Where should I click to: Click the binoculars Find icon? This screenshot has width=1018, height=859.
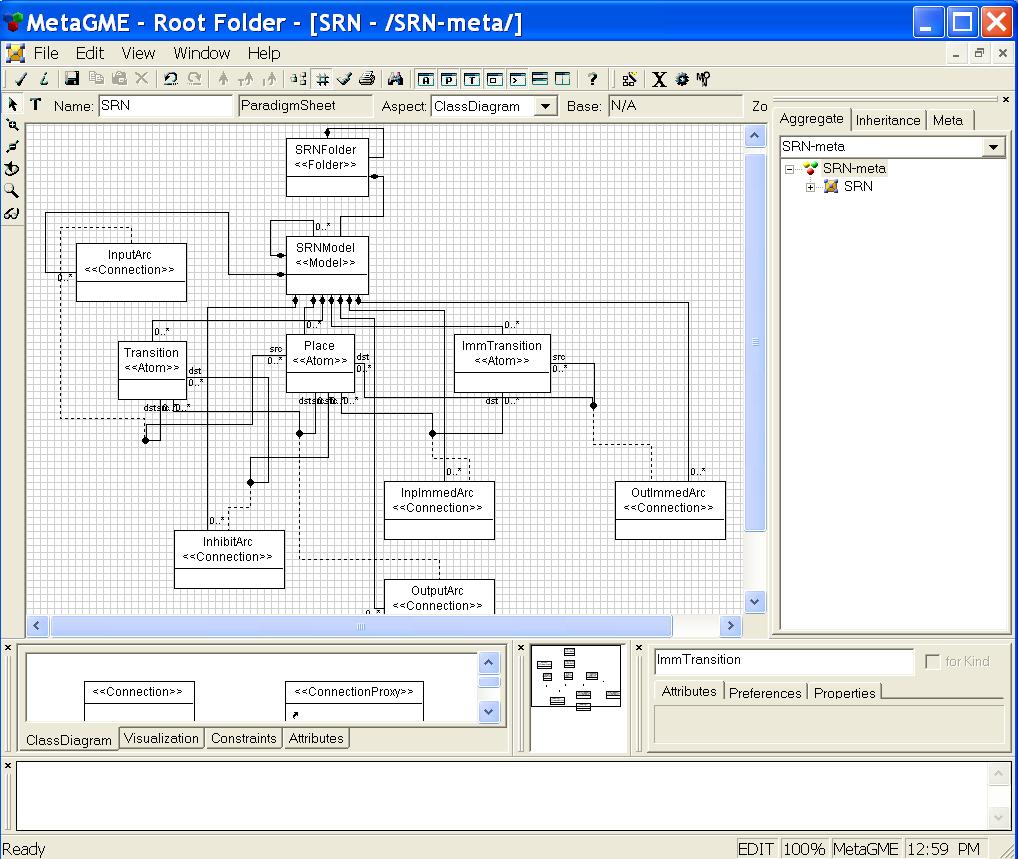pyautogui.click(x=395, y=79)
